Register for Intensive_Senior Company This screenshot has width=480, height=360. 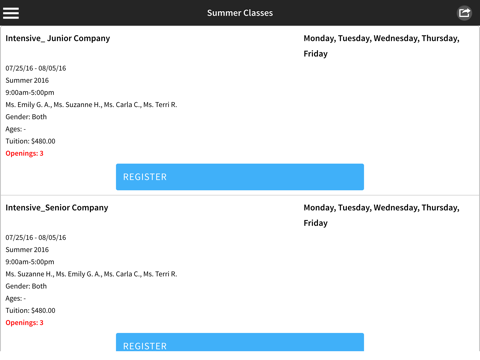click(x=240, y=342)
